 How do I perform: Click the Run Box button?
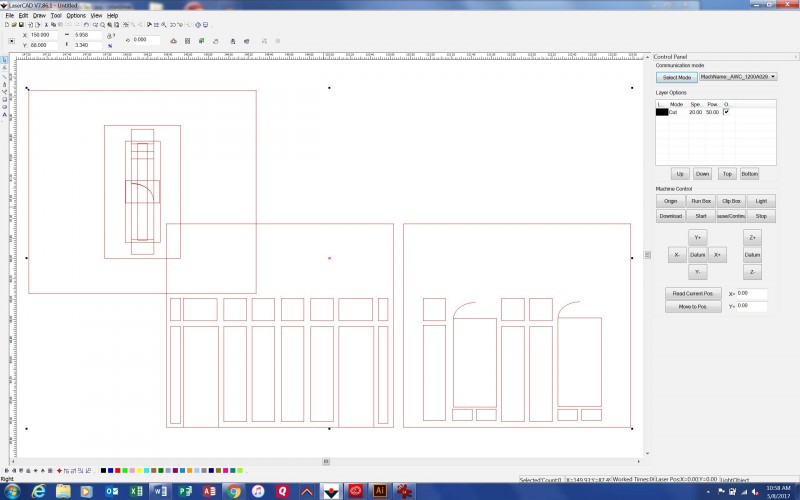701,201
